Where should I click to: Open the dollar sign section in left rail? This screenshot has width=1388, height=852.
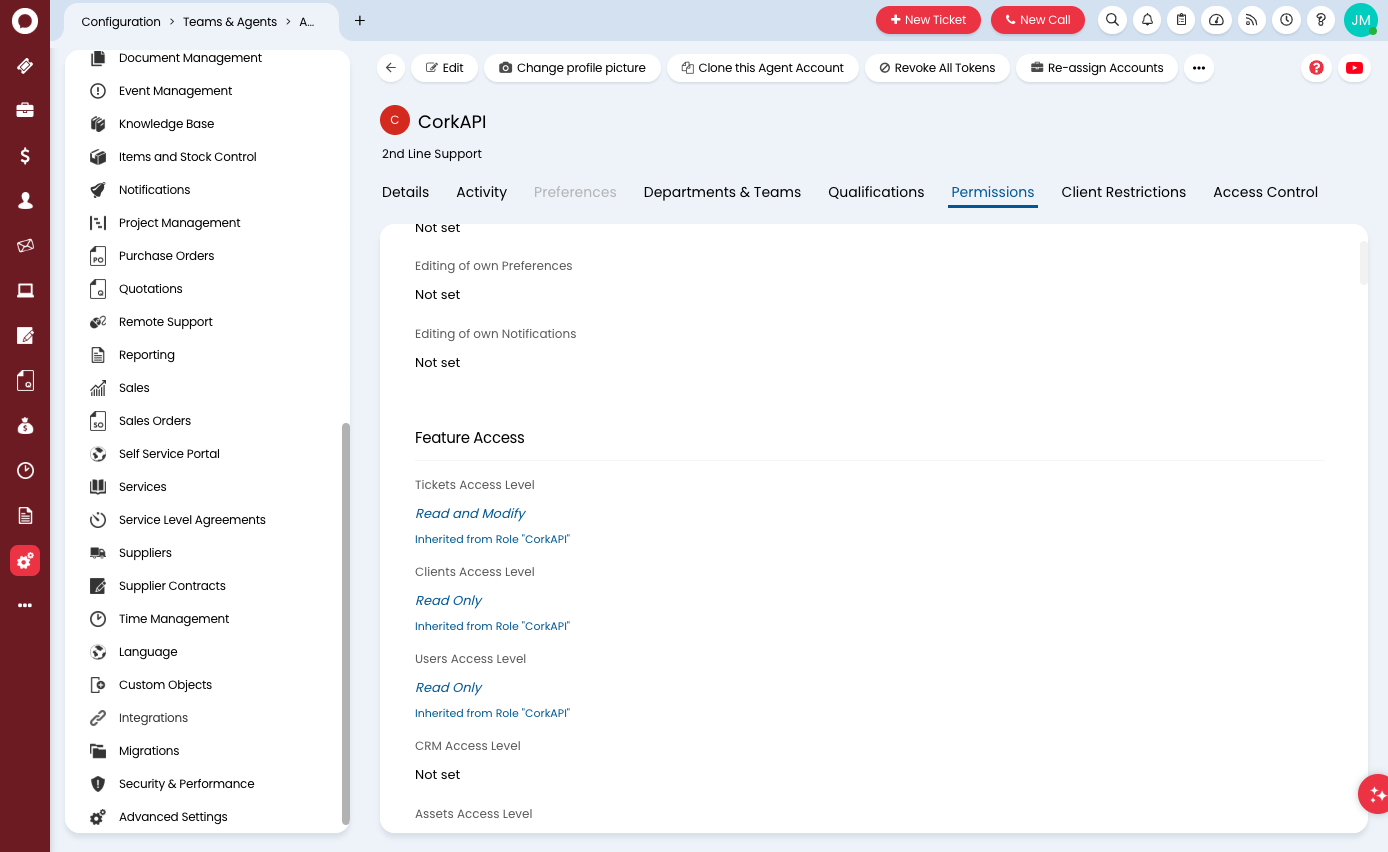pyautogui.click(x=25, y=155)
